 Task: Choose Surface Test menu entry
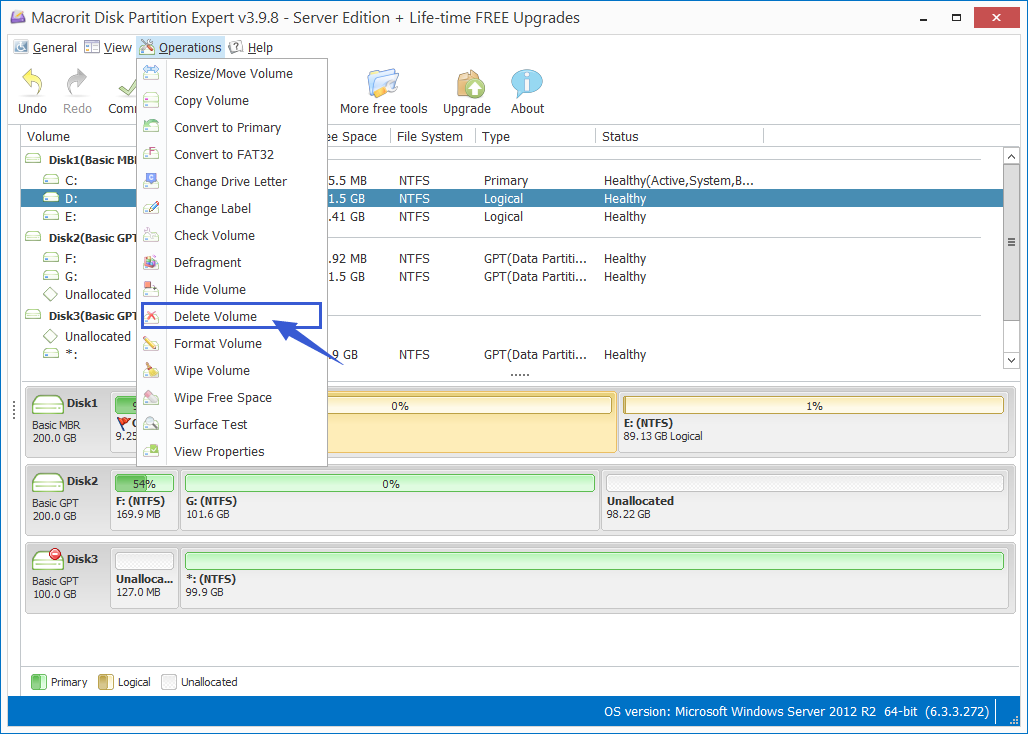[x=231, y=424]
